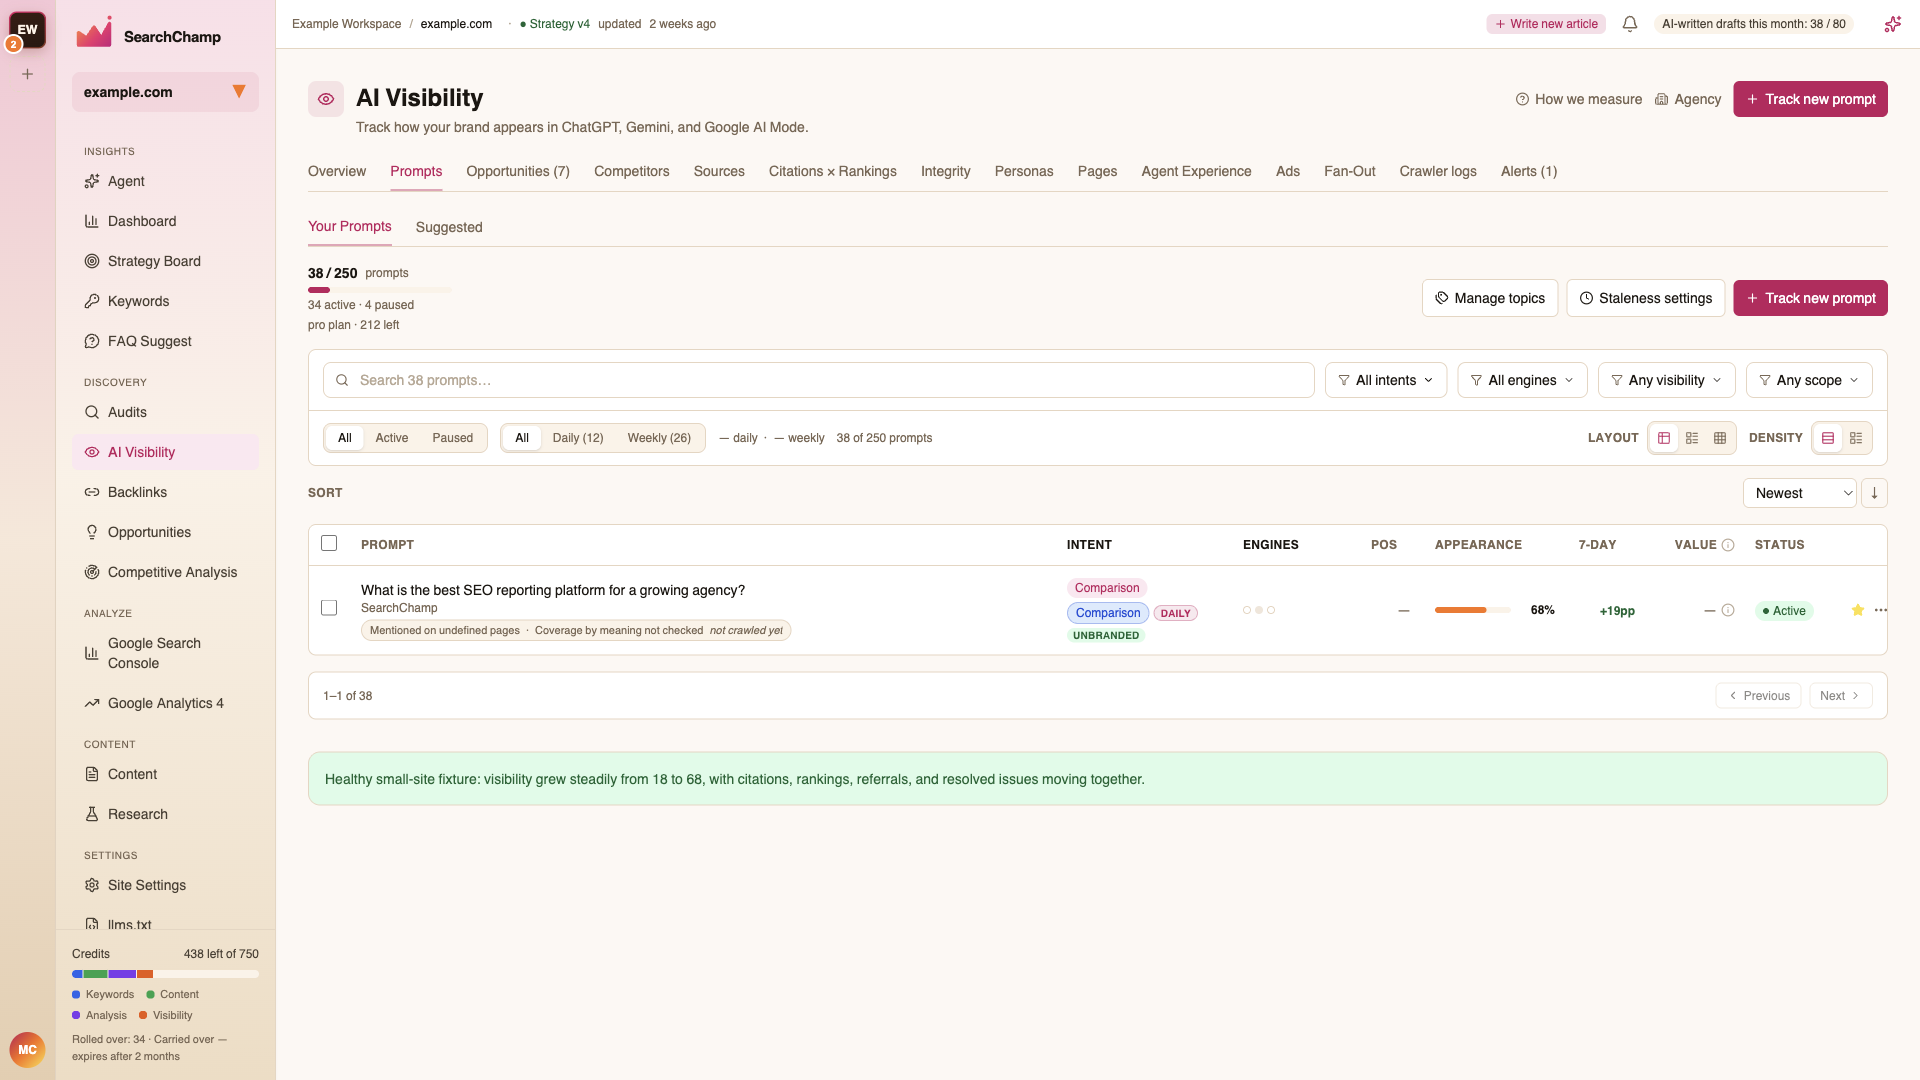Viewport: 1920px width, 1080px height.
Task: Show Weekly (26) prompts only
Action: [x=659, y=438]
